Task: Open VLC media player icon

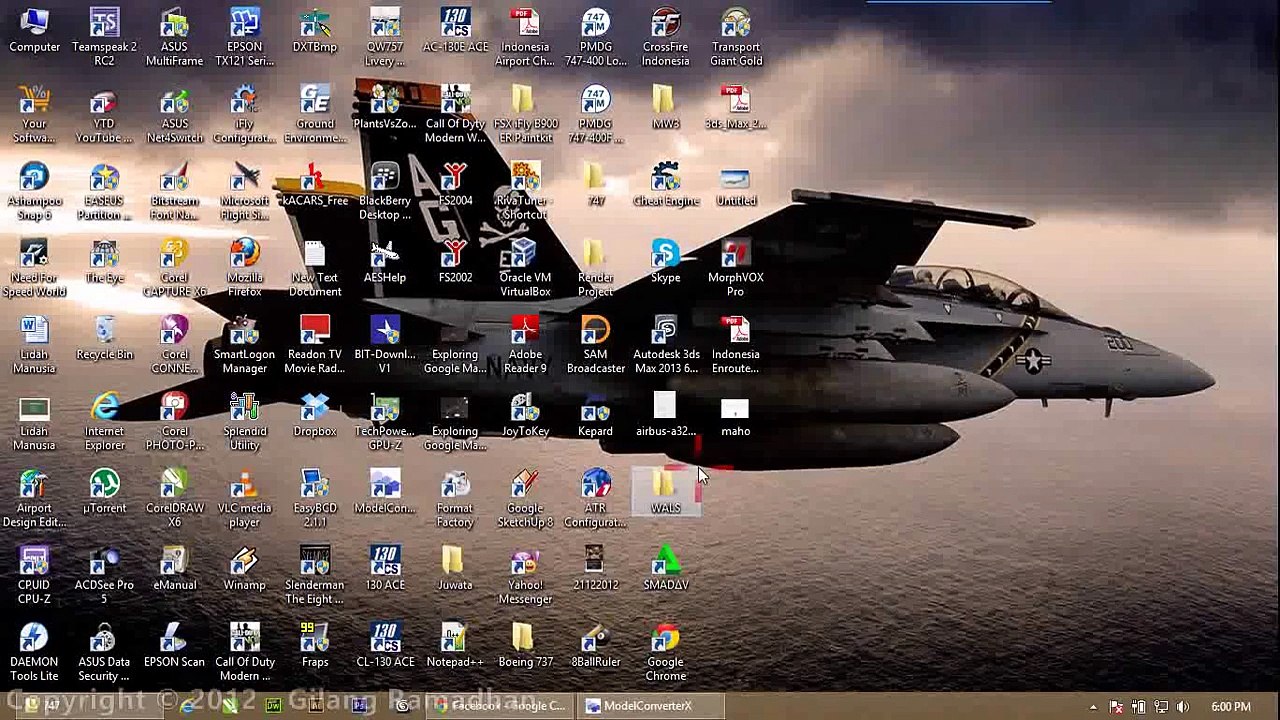Action: coord(244,500)
